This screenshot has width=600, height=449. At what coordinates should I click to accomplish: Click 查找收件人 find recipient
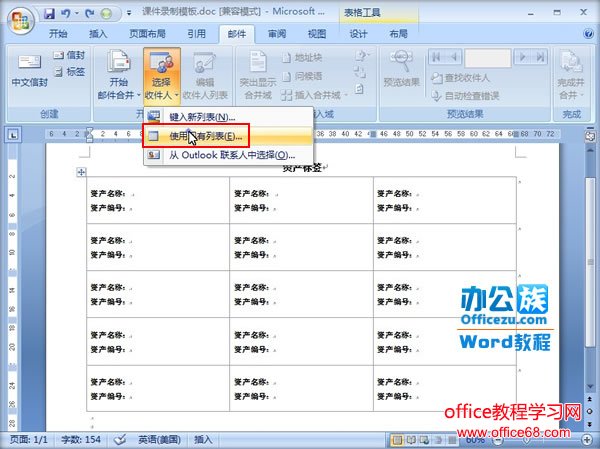[x=461, y=78]
